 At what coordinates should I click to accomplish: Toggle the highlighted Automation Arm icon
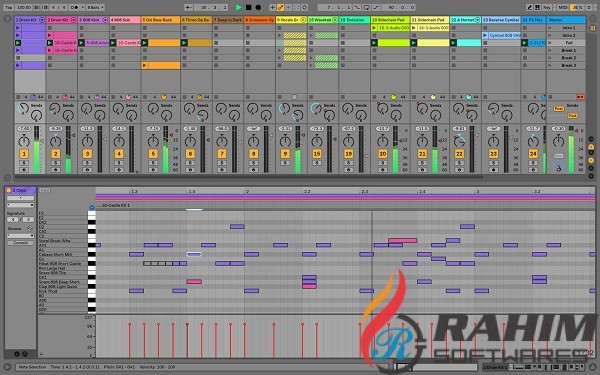click(280, 7)
